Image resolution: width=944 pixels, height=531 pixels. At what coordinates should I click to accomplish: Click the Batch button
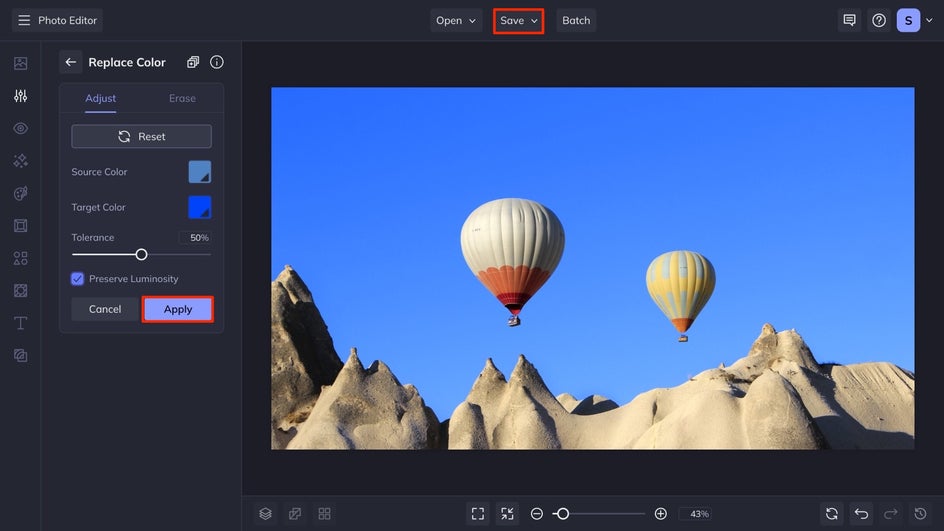(576, 20)
